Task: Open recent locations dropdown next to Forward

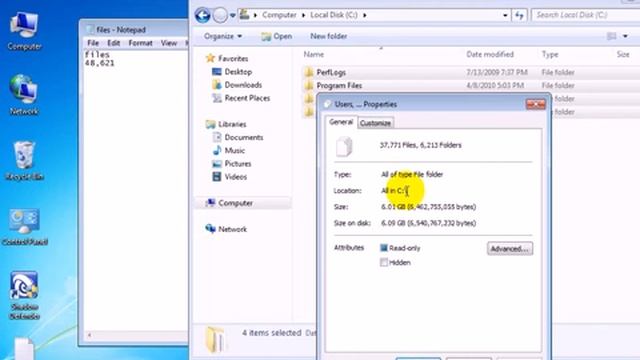Action: click(233, 16)
